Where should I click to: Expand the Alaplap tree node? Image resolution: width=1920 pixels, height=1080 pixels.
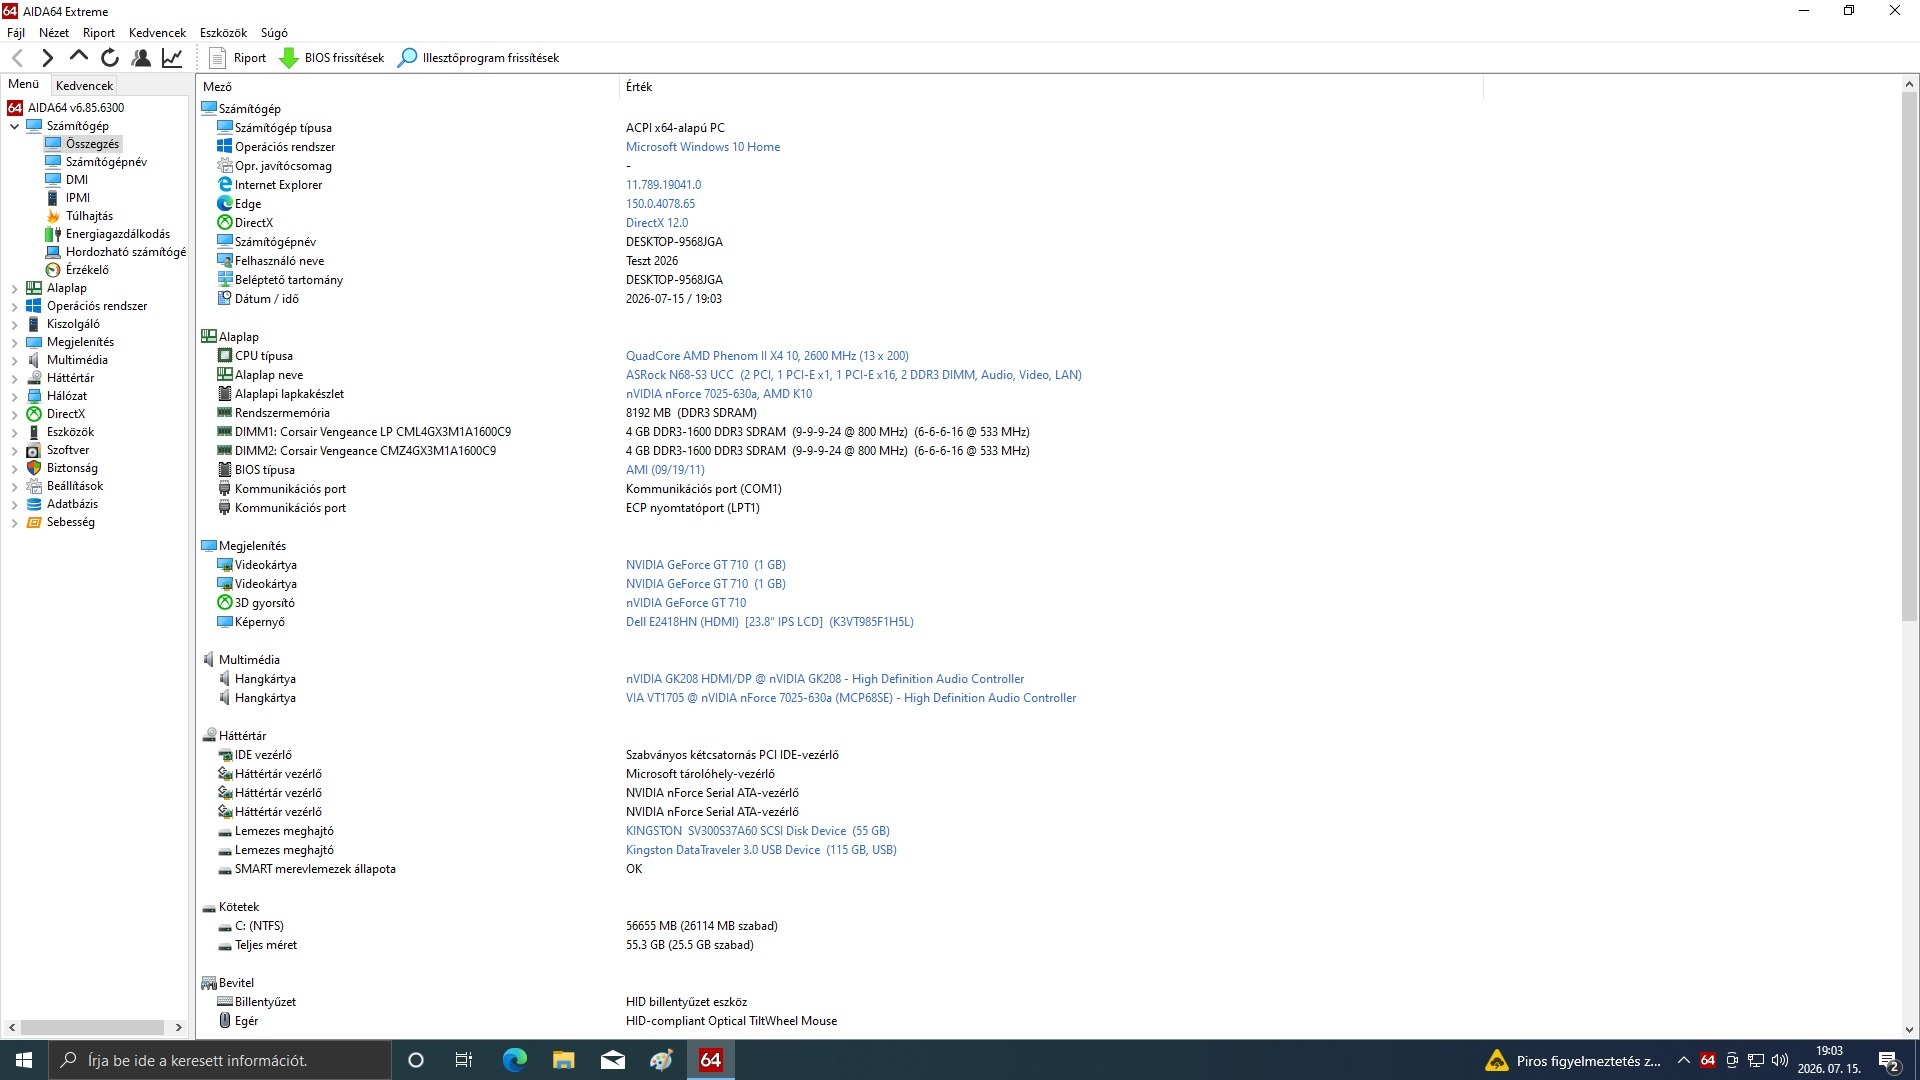[14, 288]
